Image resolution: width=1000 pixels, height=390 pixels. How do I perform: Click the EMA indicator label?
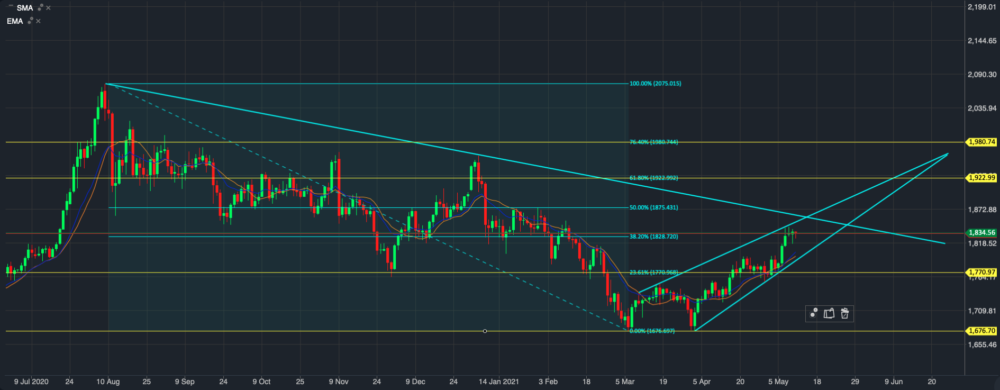(x=15, y=21)
